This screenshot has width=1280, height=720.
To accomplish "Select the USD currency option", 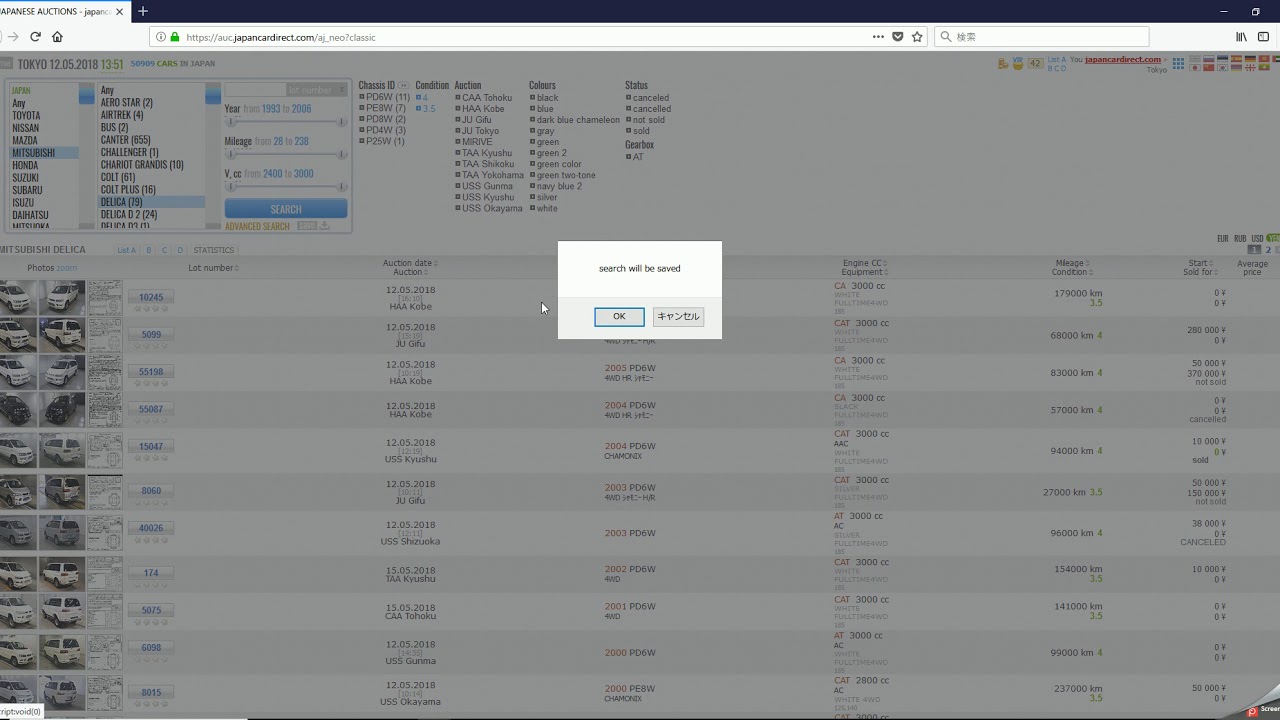I will [1257, 239].
